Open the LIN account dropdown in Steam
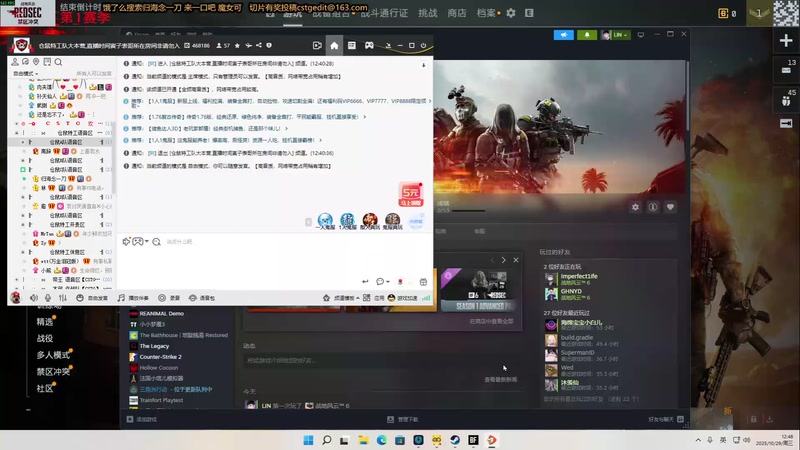800x450 pixels. click(615, 35)
